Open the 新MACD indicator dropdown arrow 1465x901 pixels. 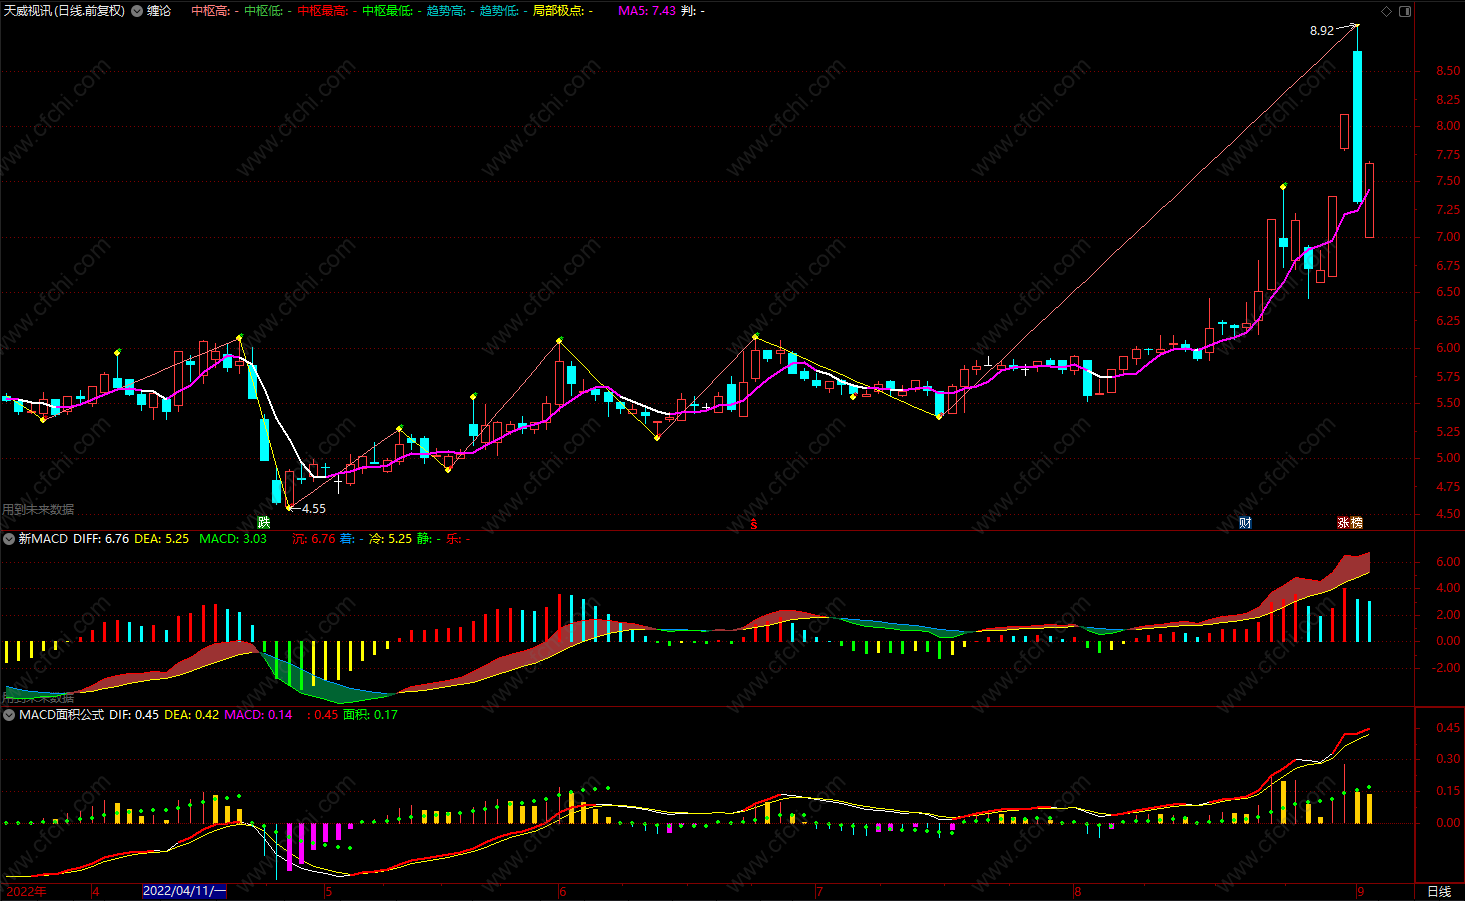pos(9,539)
